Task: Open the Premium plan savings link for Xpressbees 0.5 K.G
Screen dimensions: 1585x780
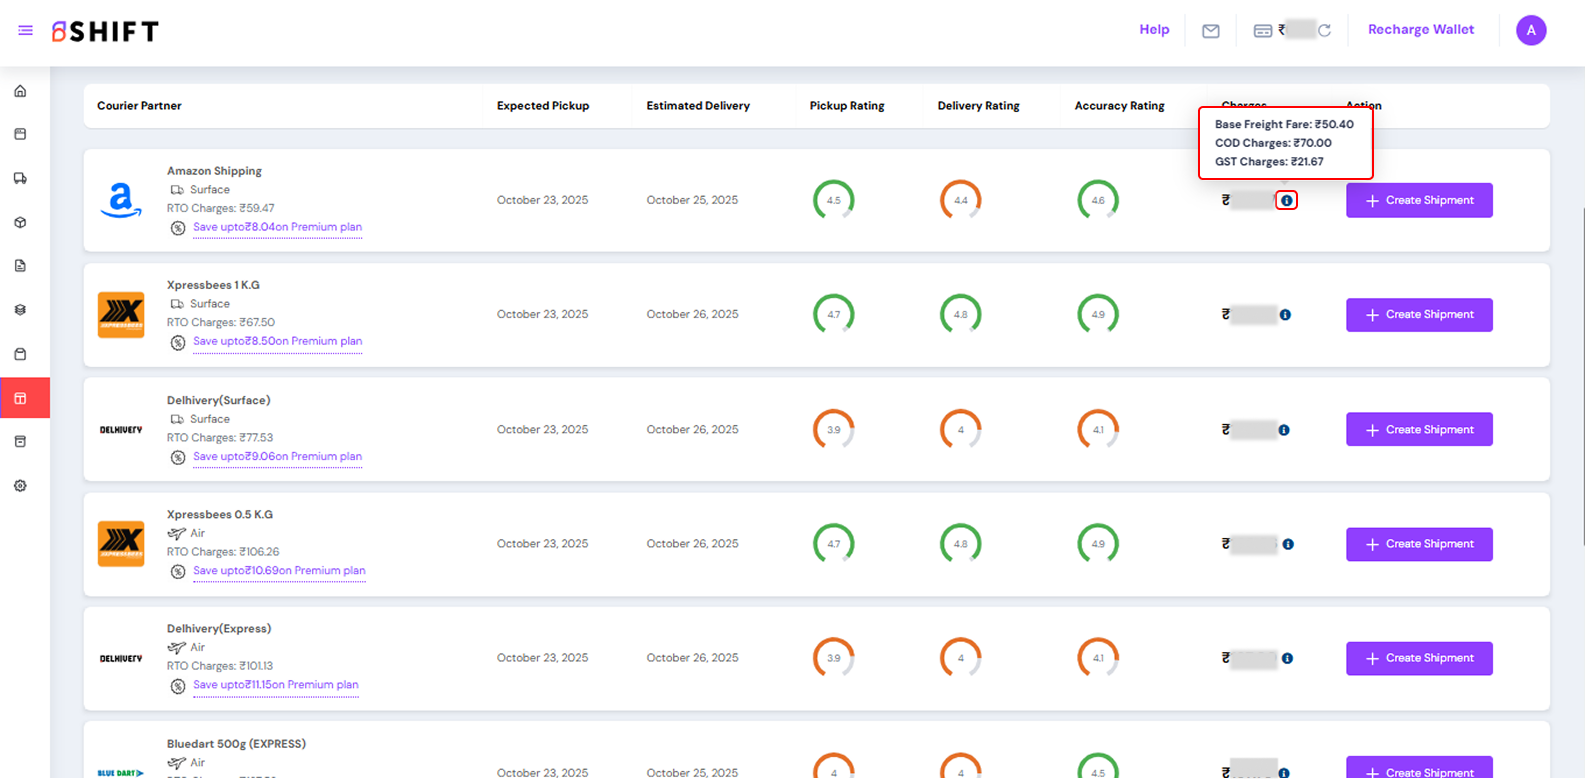Action: 279,571
